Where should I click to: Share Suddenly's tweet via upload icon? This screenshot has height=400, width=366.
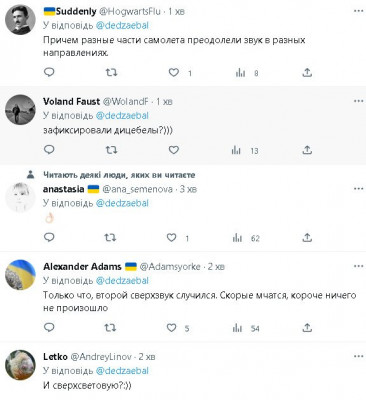pyautogui.click(x=307, y=72)
